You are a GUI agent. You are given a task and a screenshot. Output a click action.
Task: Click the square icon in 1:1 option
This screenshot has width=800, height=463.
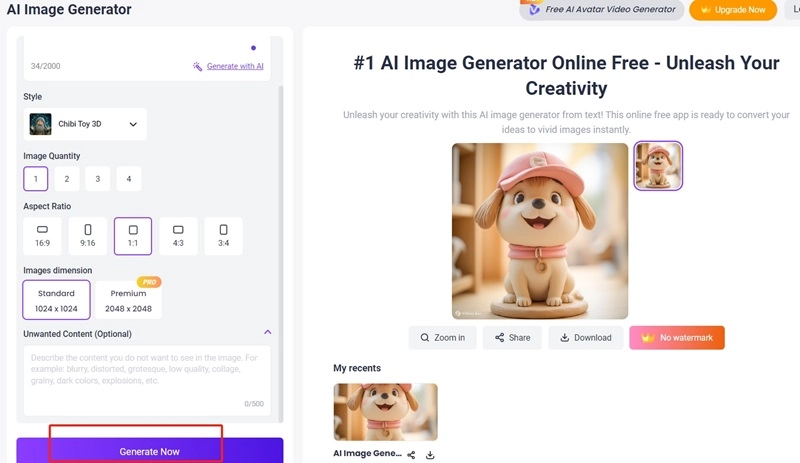tap(133, 230)
